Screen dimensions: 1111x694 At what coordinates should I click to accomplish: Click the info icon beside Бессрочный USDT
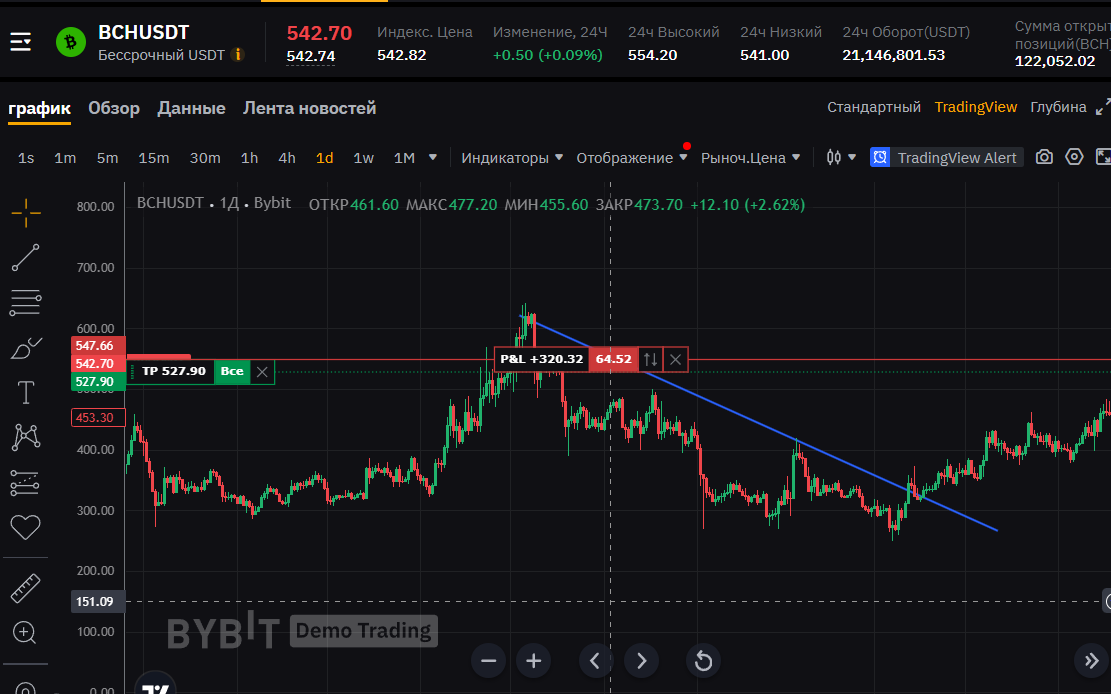238,55
